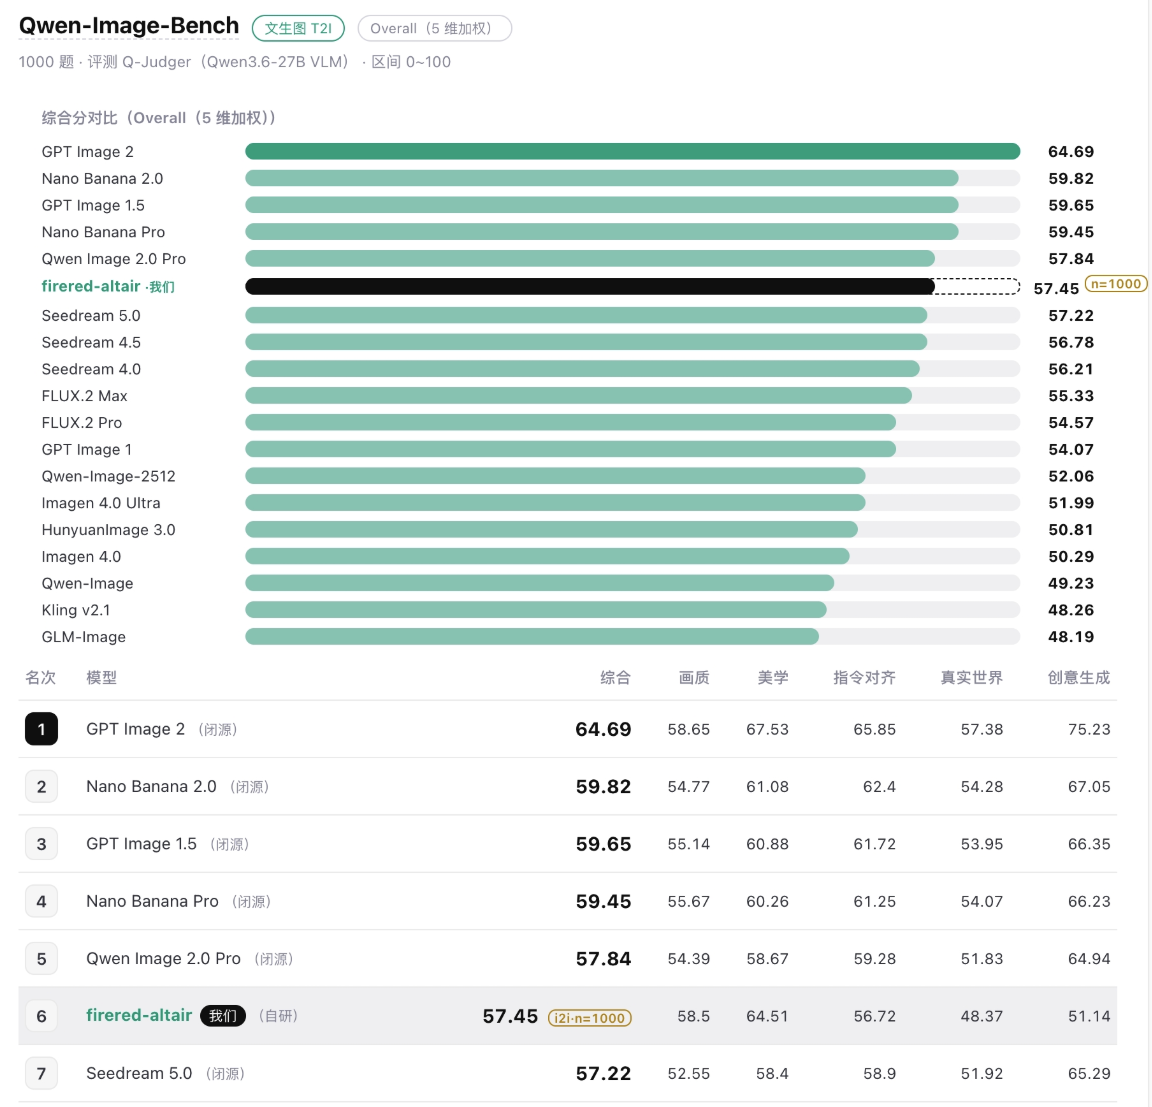The height and width of the screenshot is (1107, 1152).
Task: Click the FLUX.2 Max chart label
Action: [x=84, y=396]
